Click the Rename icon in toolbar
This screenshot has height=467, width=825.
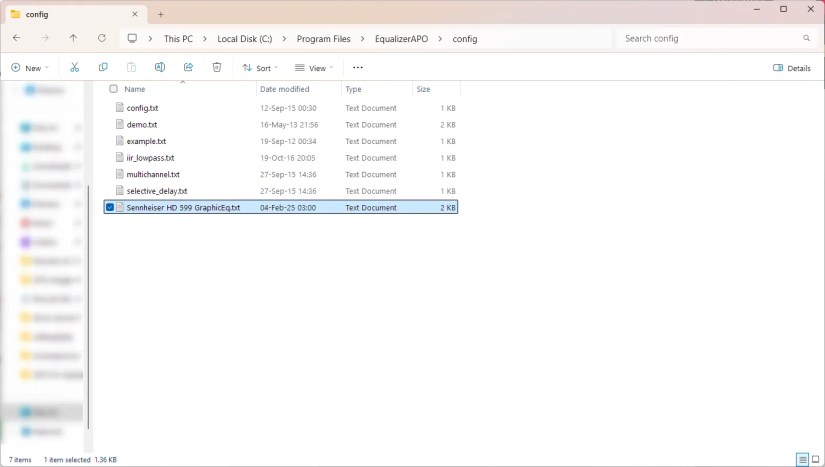pos(159,67)
